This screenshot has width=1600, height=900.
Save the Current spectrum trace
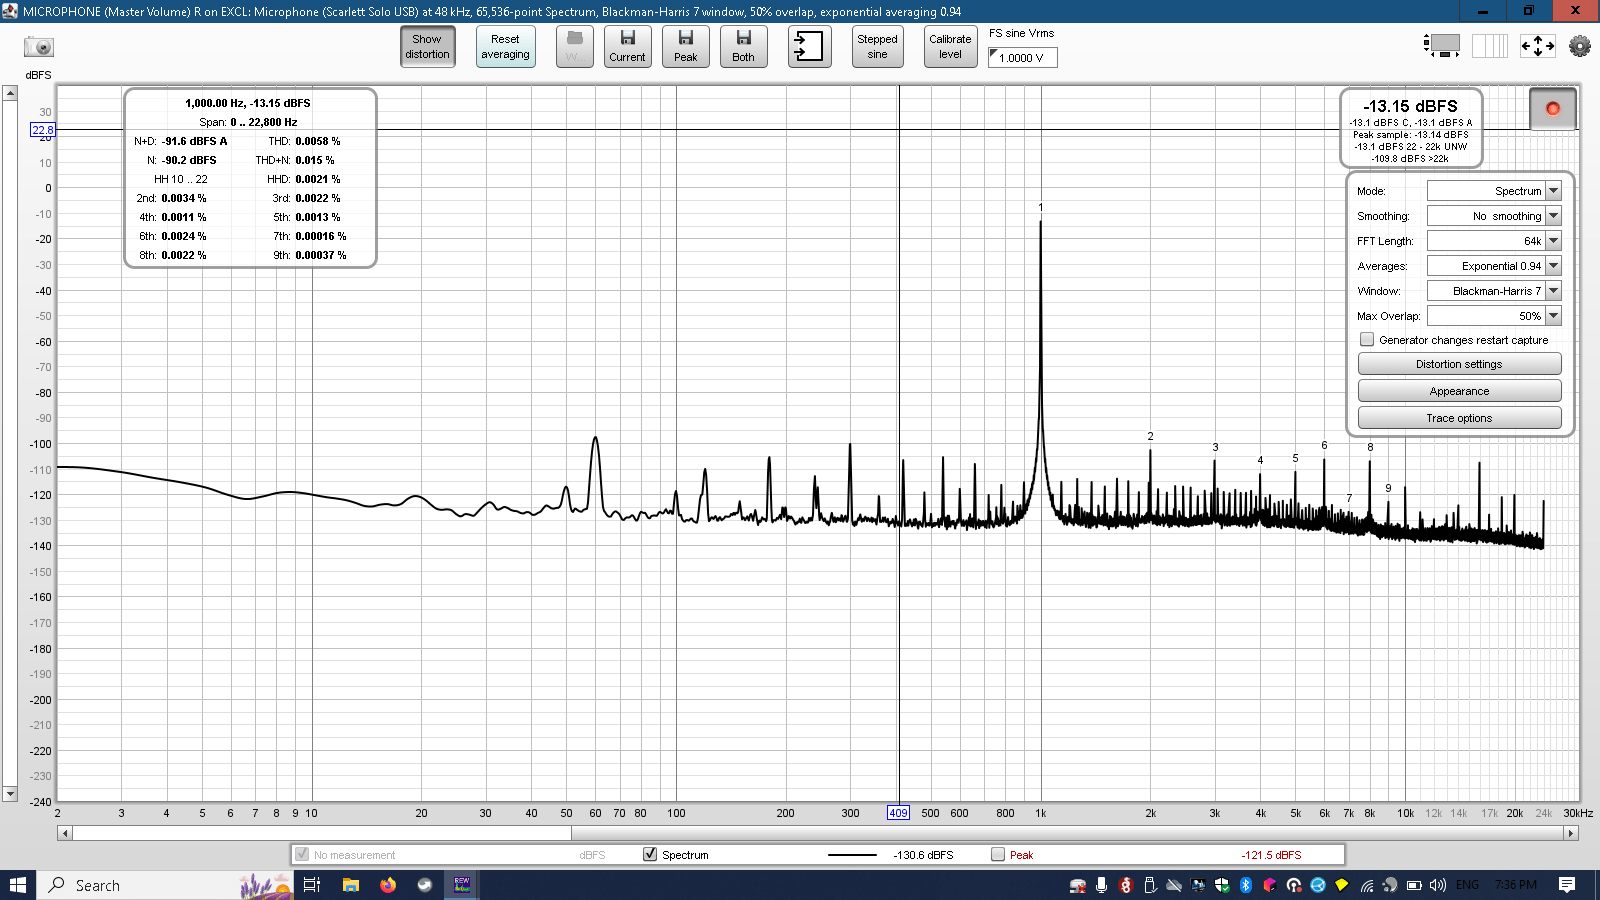[x=627, y=46]
